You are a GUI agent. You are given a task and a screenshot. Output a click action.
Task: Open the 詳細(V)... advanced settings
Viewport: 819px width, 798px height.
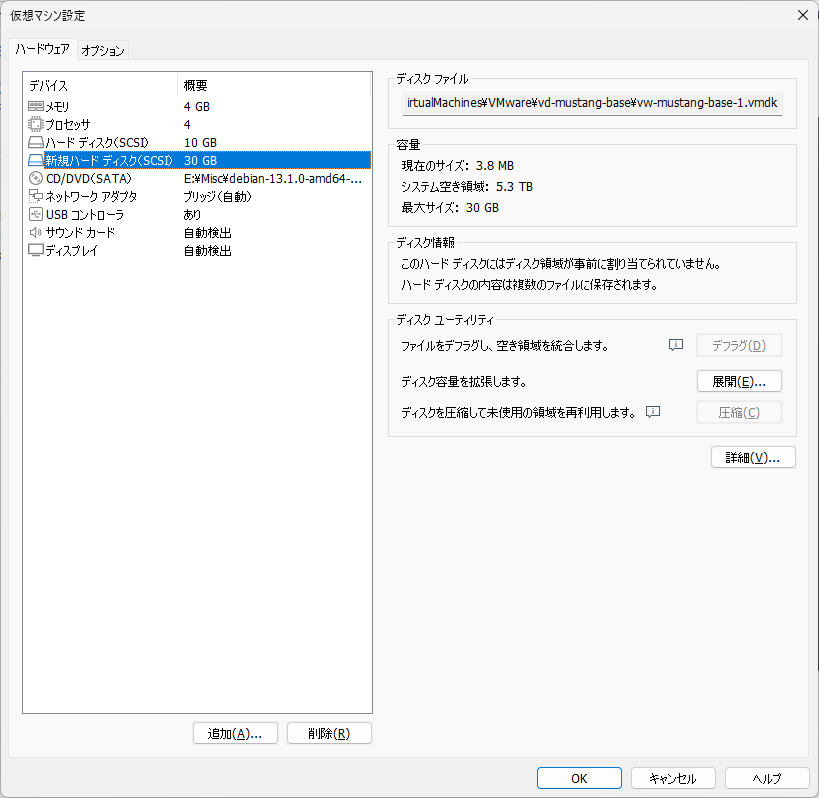[x=752, y=457]
